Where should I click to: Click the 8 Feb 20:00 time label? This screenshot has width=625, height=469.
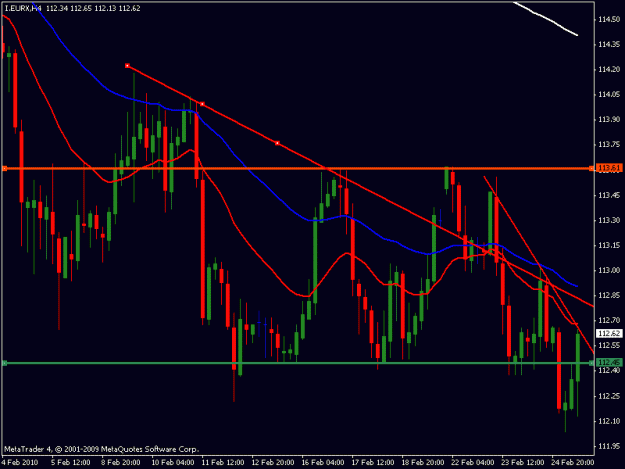[120, 462]
